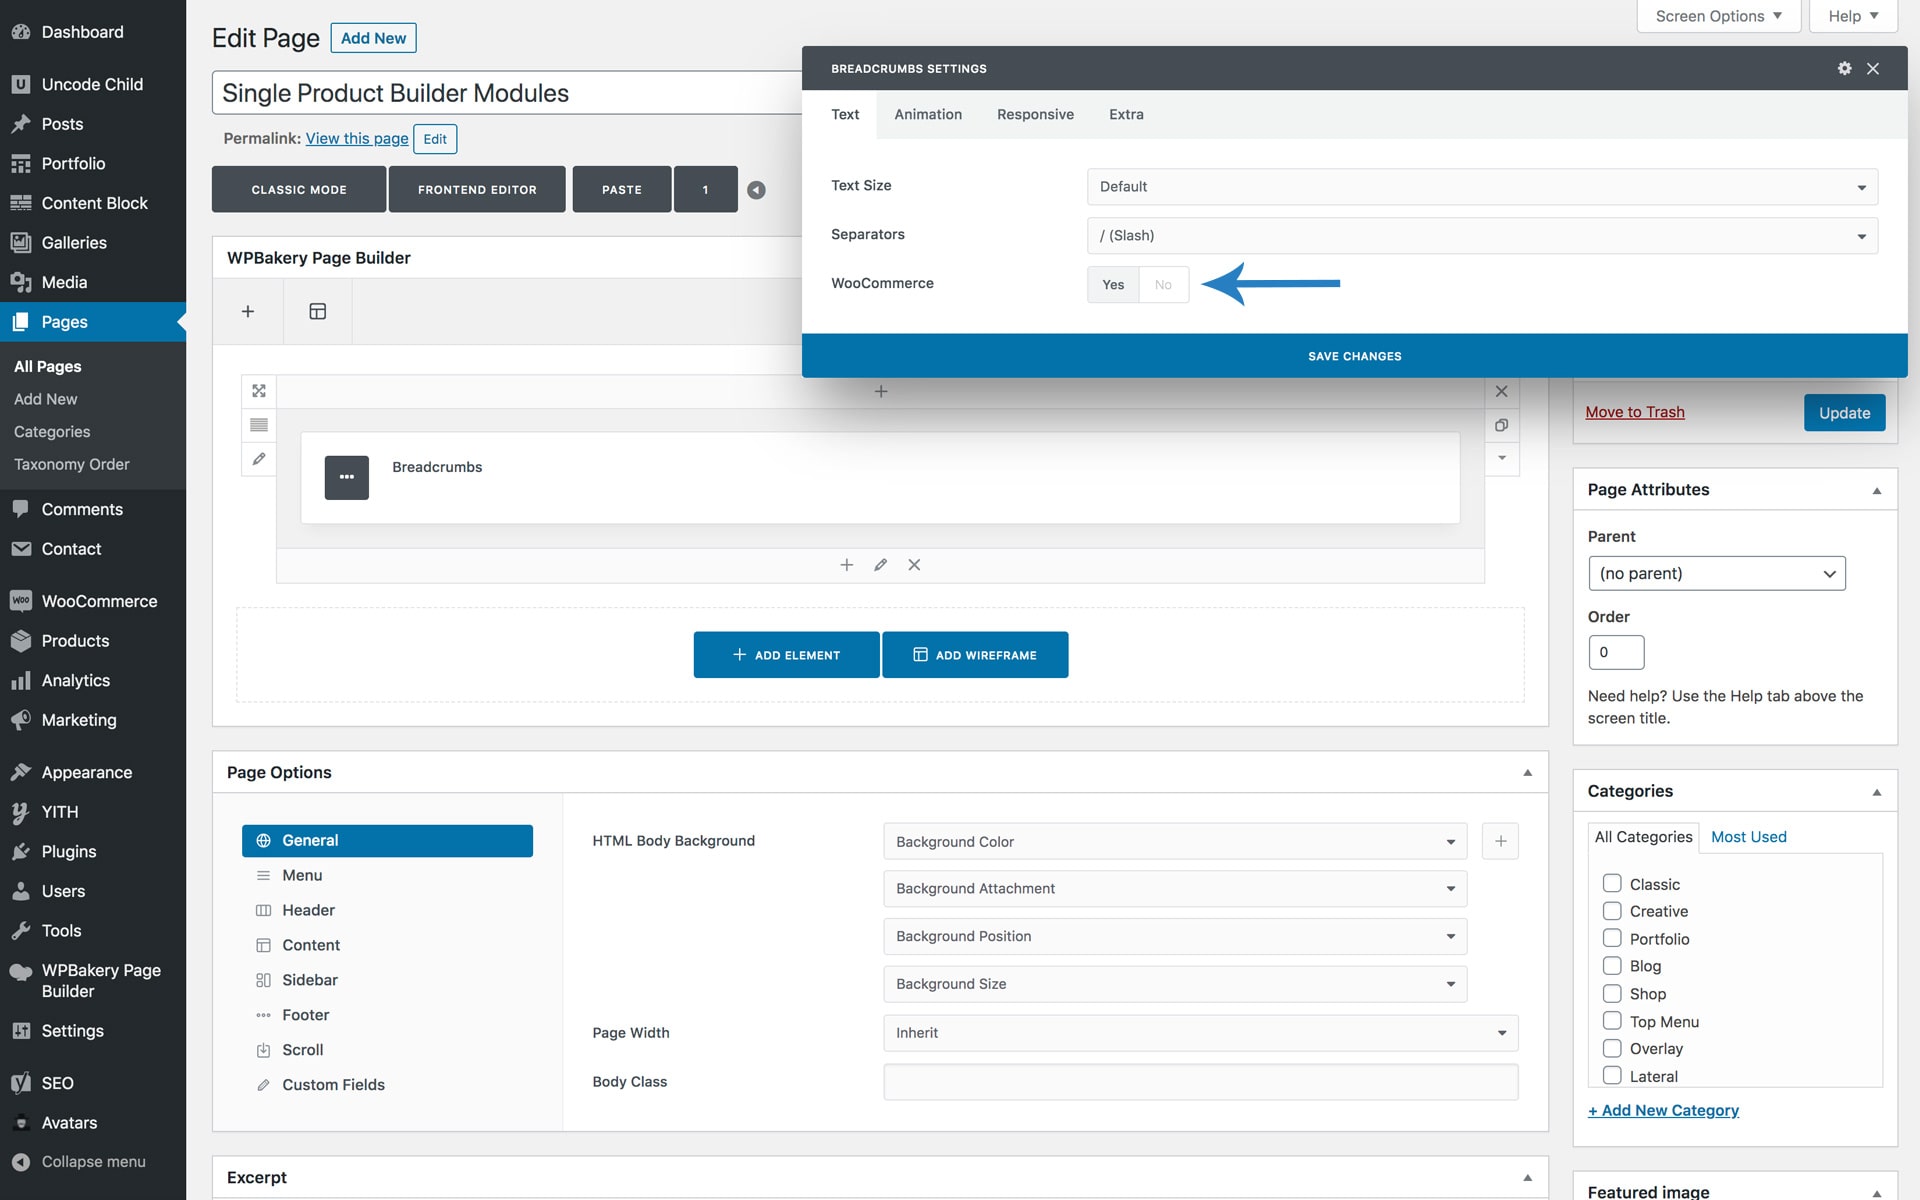Viewport: 1920px width, 1200px height.
Task: Check the Classic category checkbox
Action: tap(1612, 884)
